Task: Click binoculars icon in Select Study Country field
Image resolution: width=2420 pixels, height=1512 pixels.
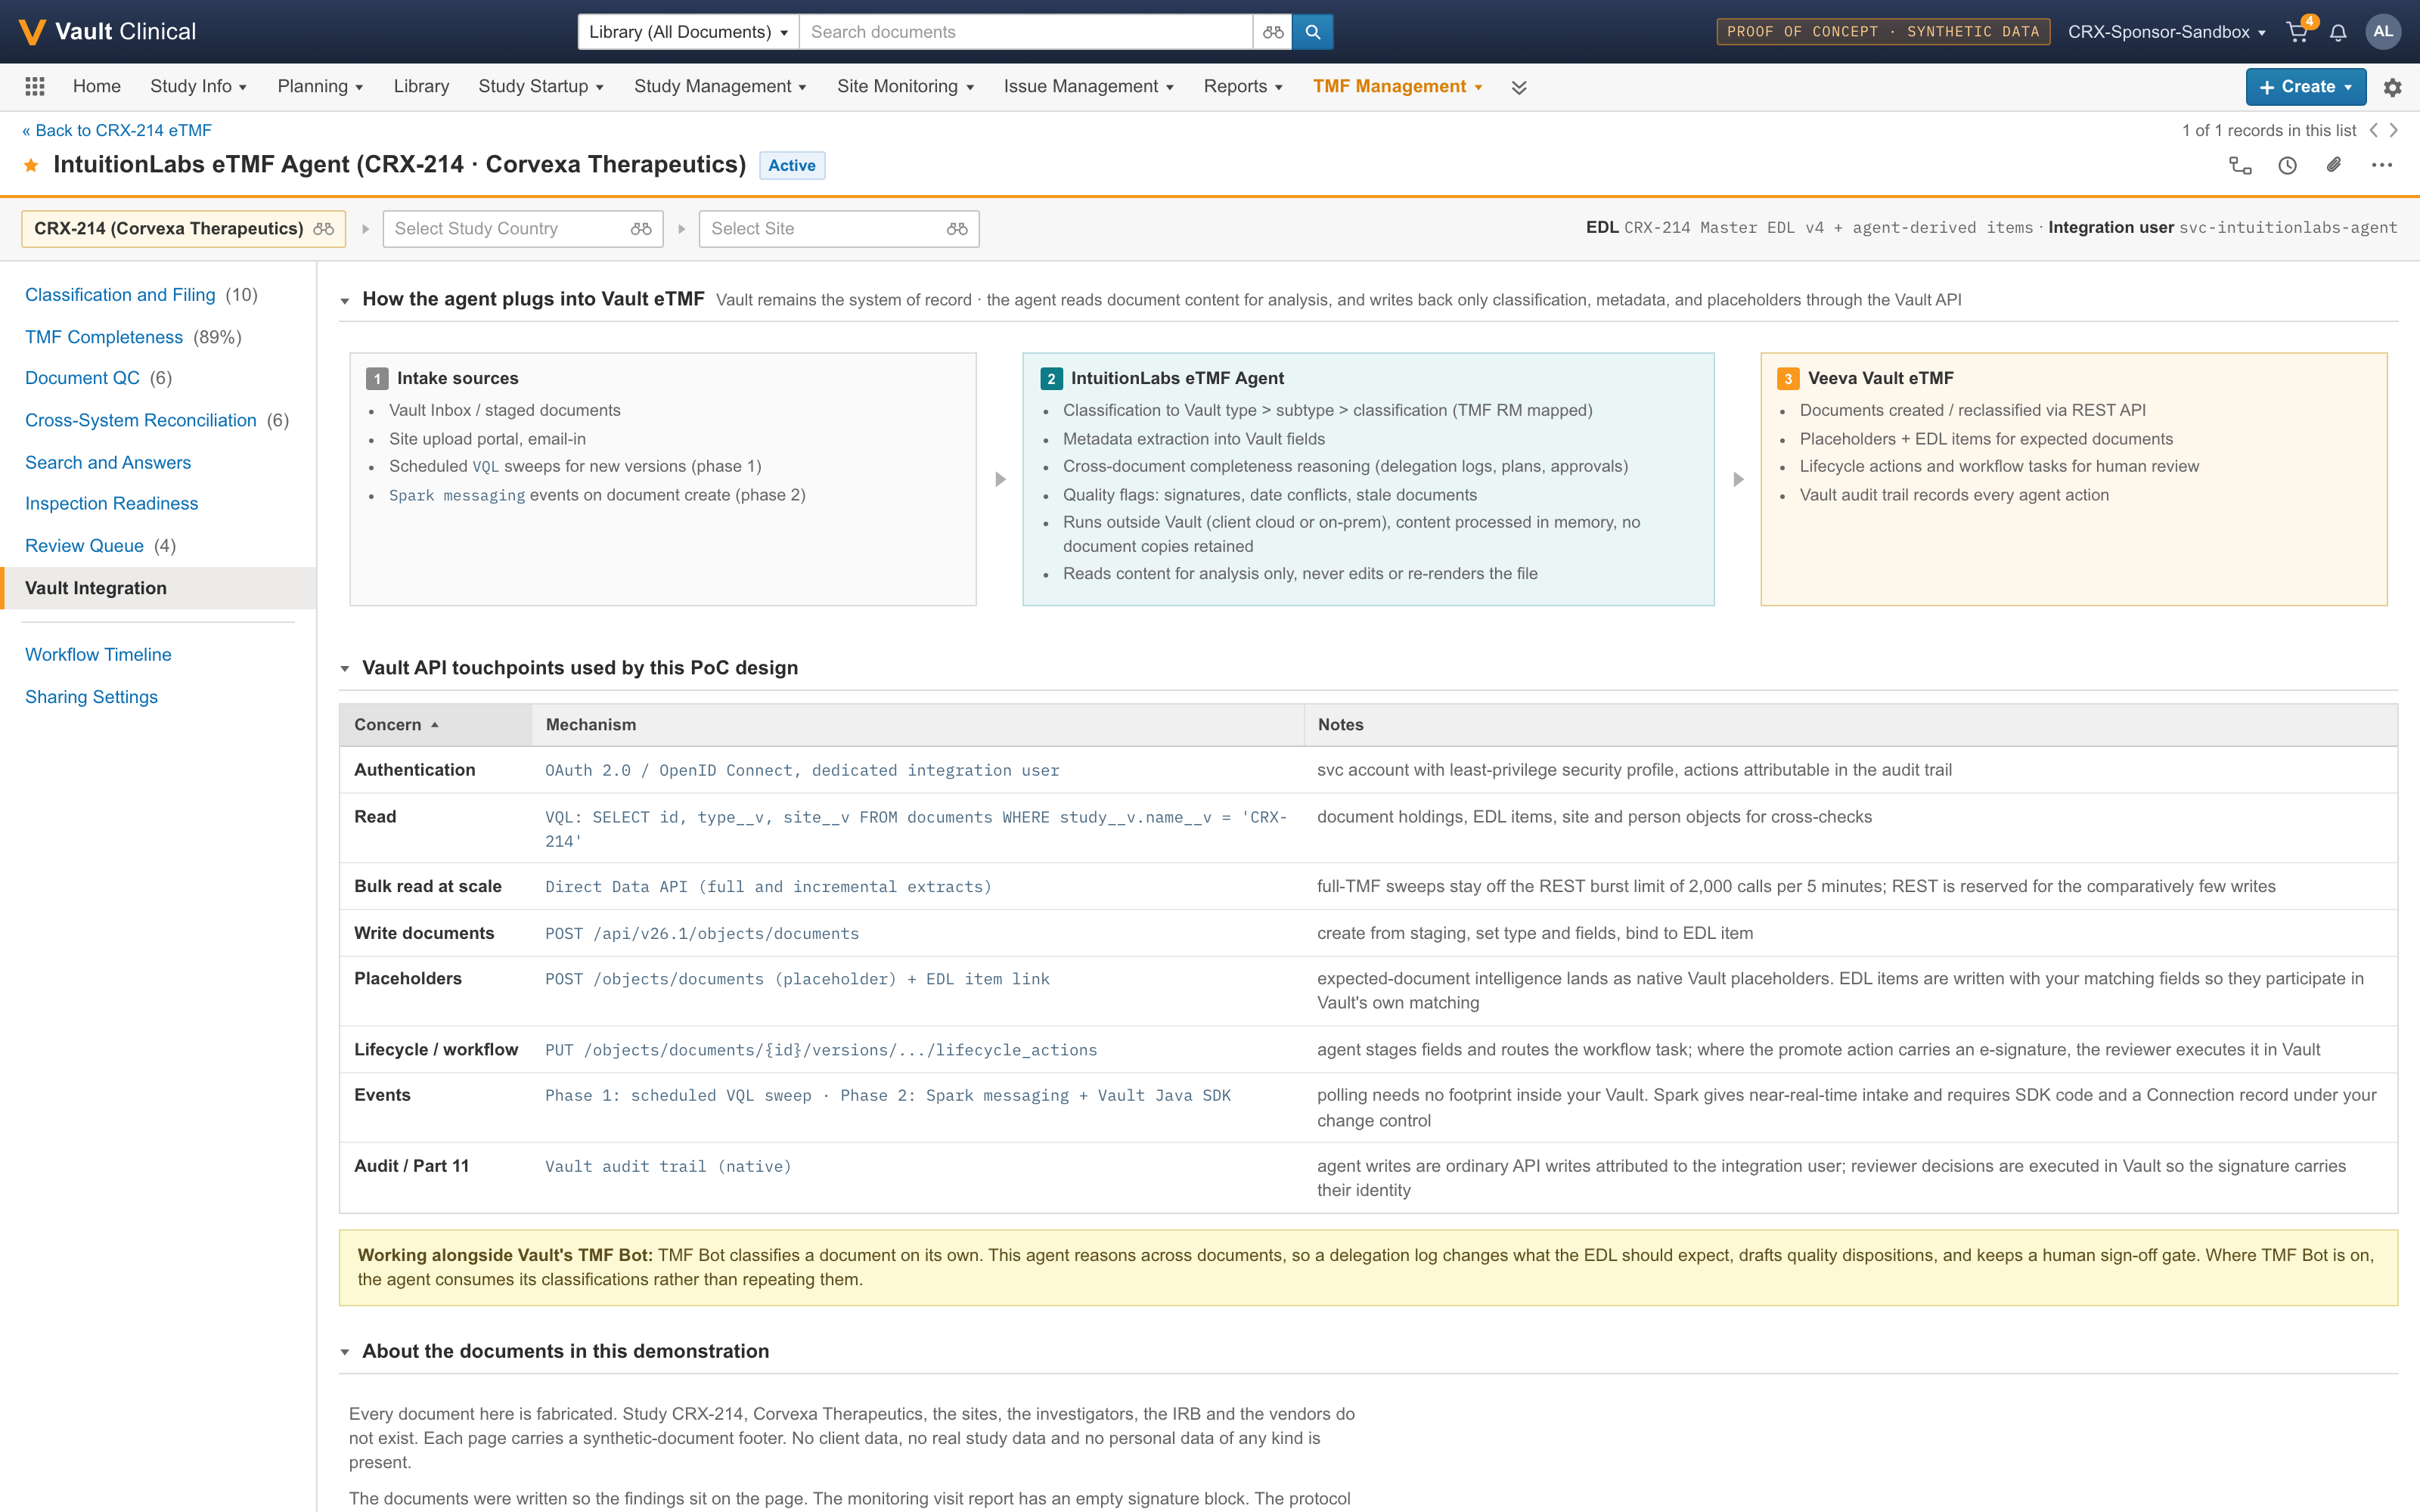Action: pos(641,229)
